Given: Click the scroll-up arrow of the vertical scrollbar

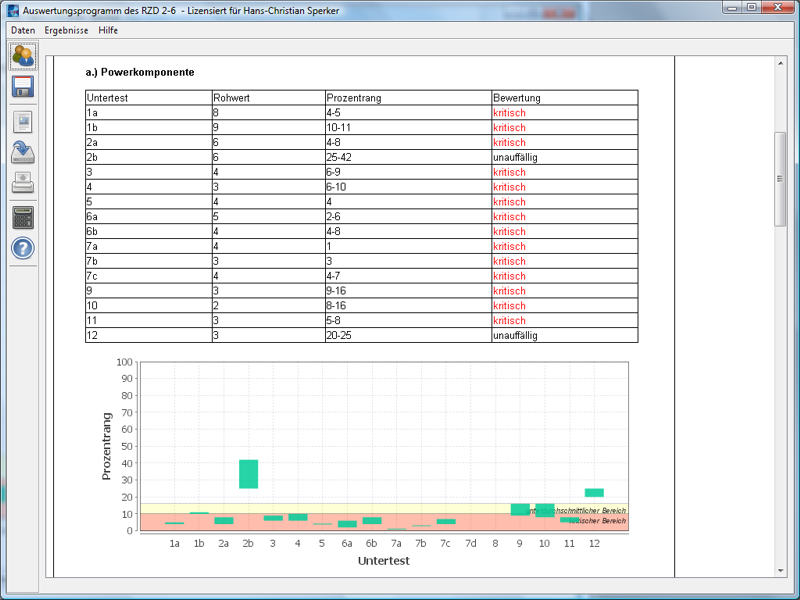Looking at the screenshot, I should point(781,63).
